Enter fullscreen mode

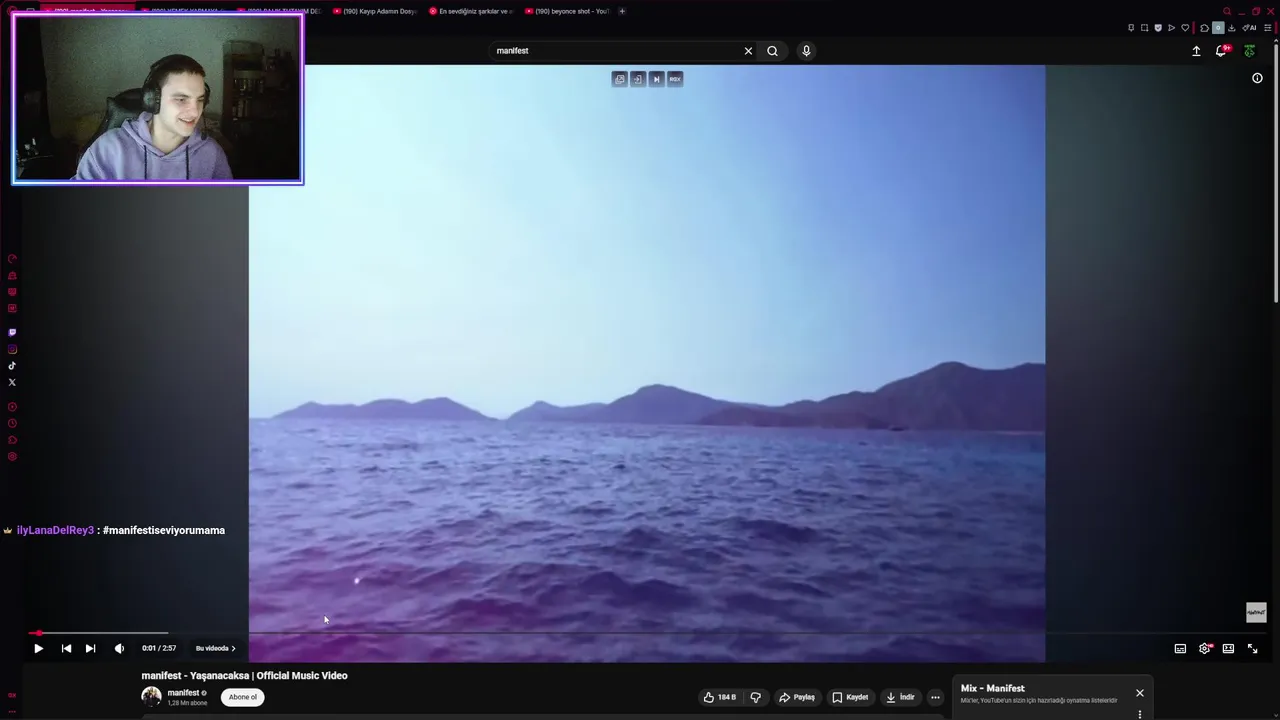coord(1252,648)
